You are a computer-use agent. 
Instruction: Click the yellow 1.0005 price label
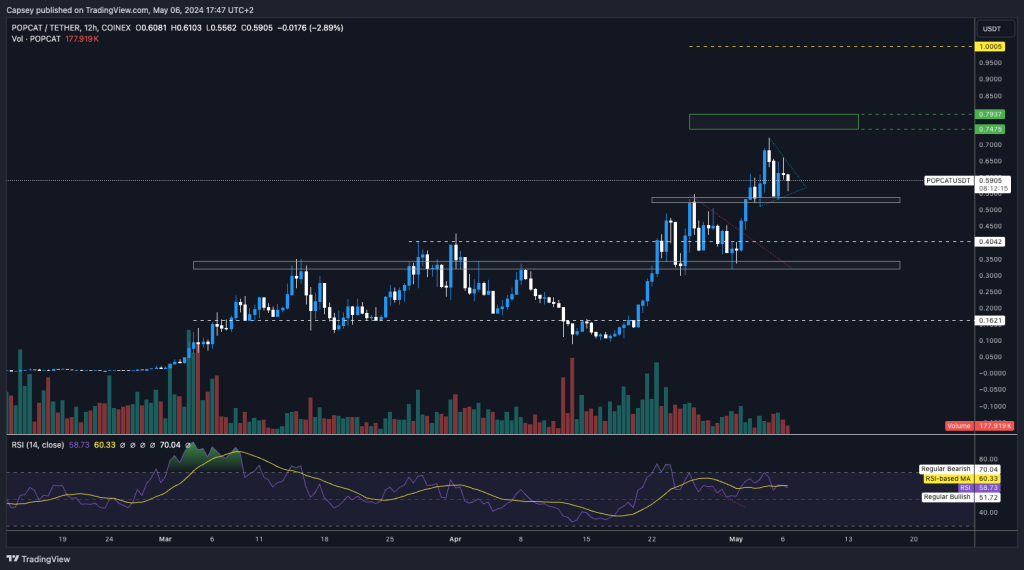(990, 47)
